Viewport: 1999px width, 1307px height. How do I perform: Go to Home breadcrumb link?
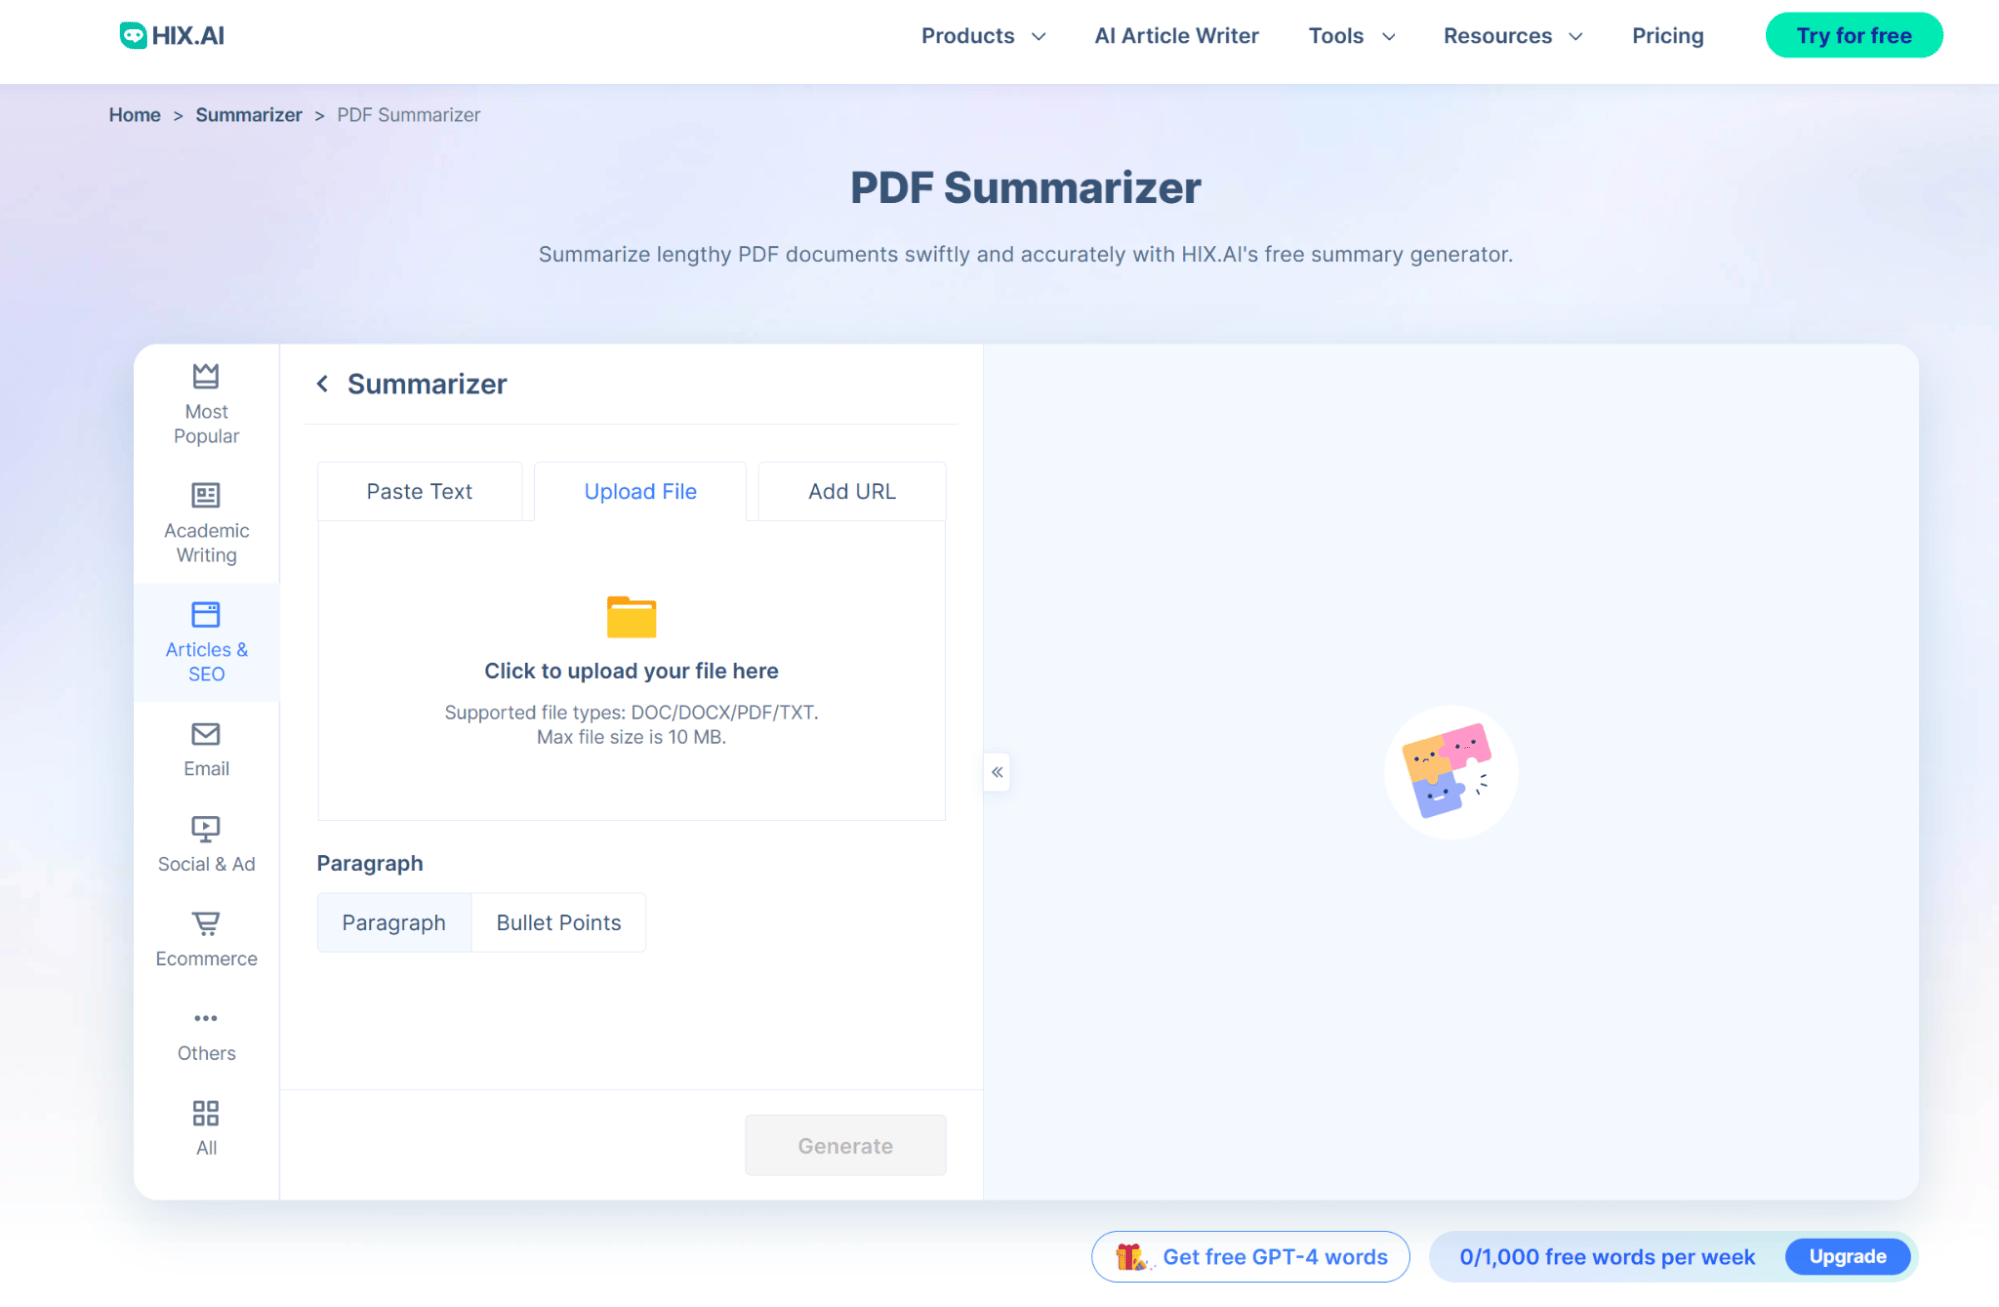tap(134, 115)
